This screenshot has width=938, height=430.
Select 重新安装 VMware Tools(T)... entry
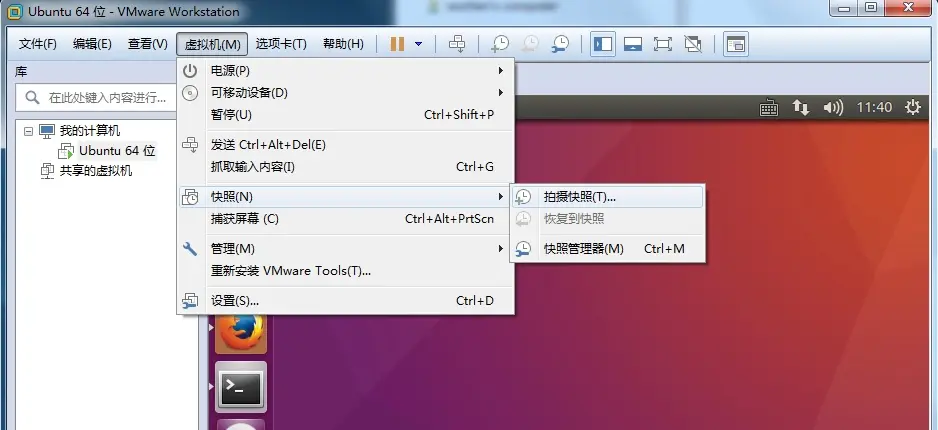pyautogui.click(x=346, y=271)
